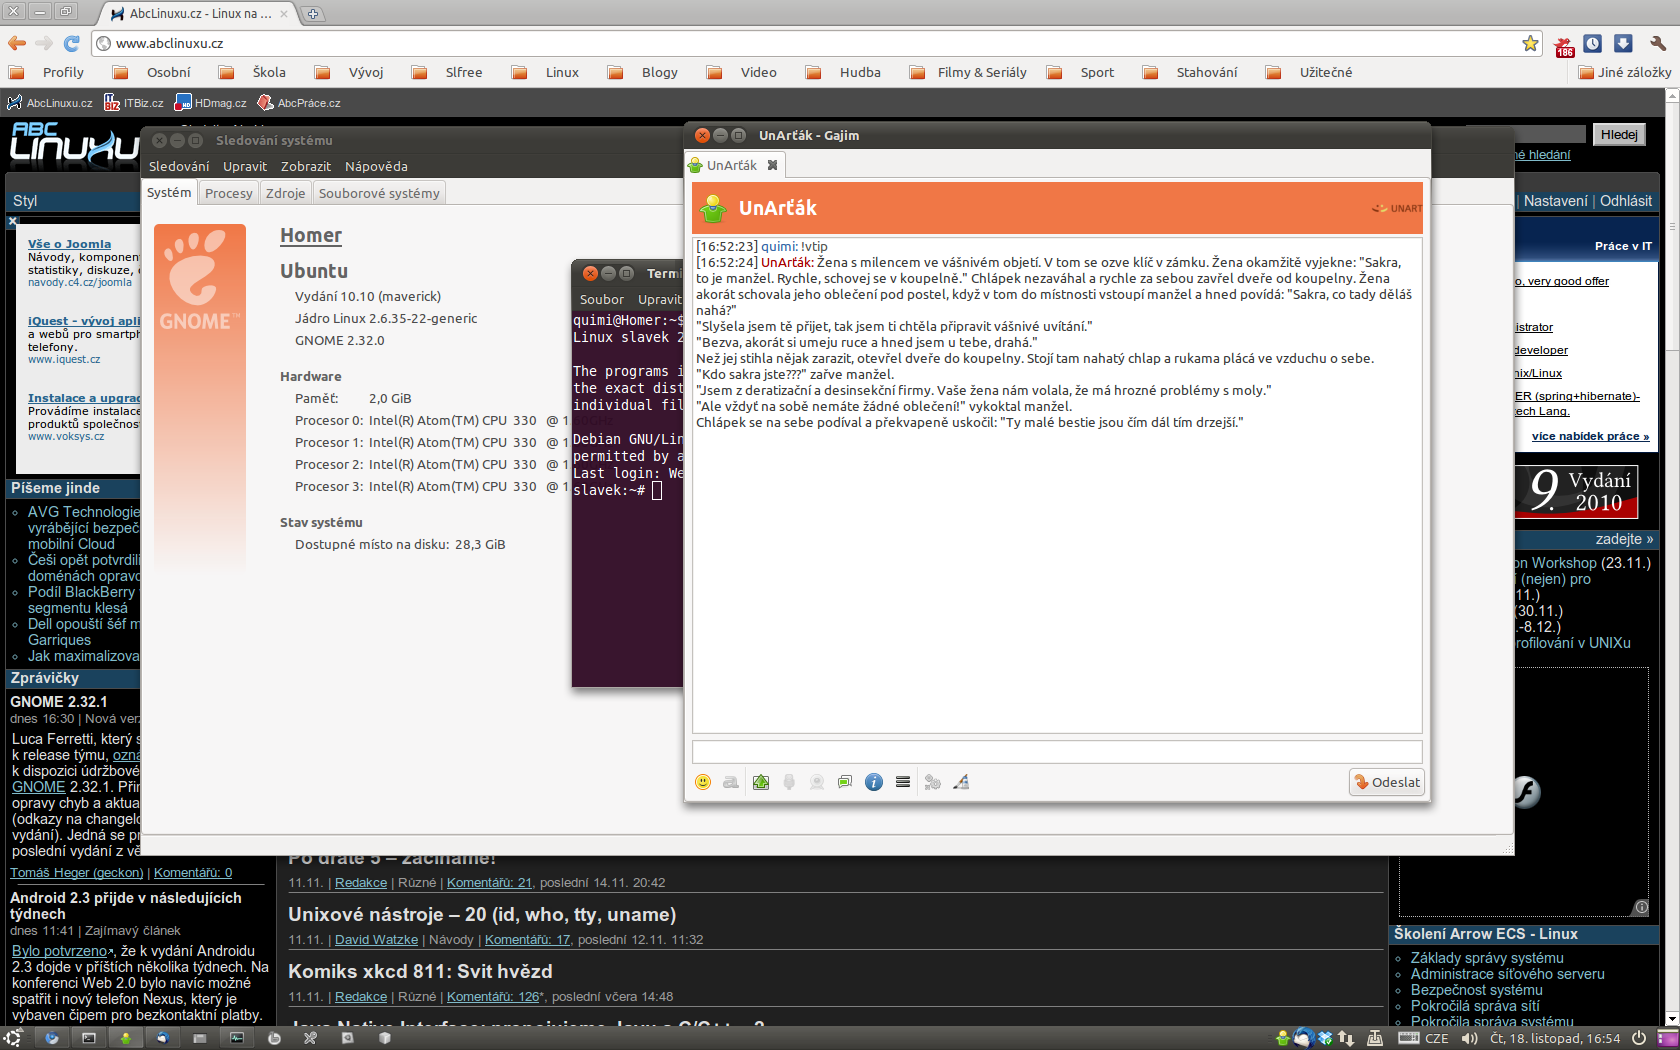Image resolution: width=1680 pixels, height=1050 pixels.
Task: Open Zobrazit menu in system monitor
Action: click(x=305, y=166)
